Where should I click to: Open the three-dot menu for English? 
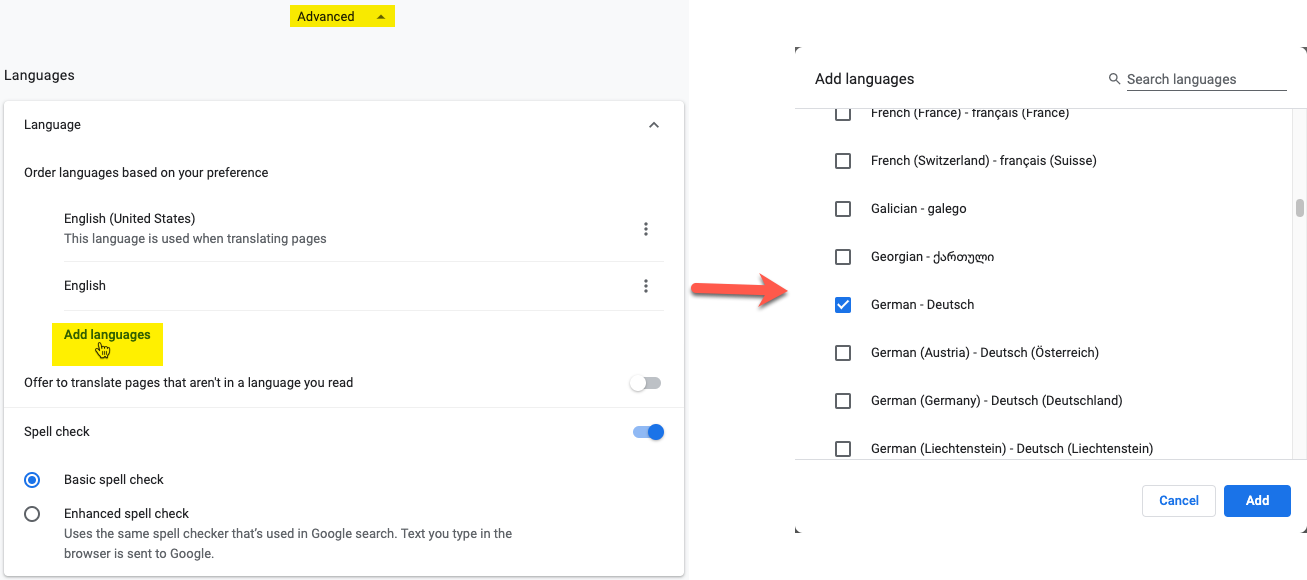coord(646,286)
